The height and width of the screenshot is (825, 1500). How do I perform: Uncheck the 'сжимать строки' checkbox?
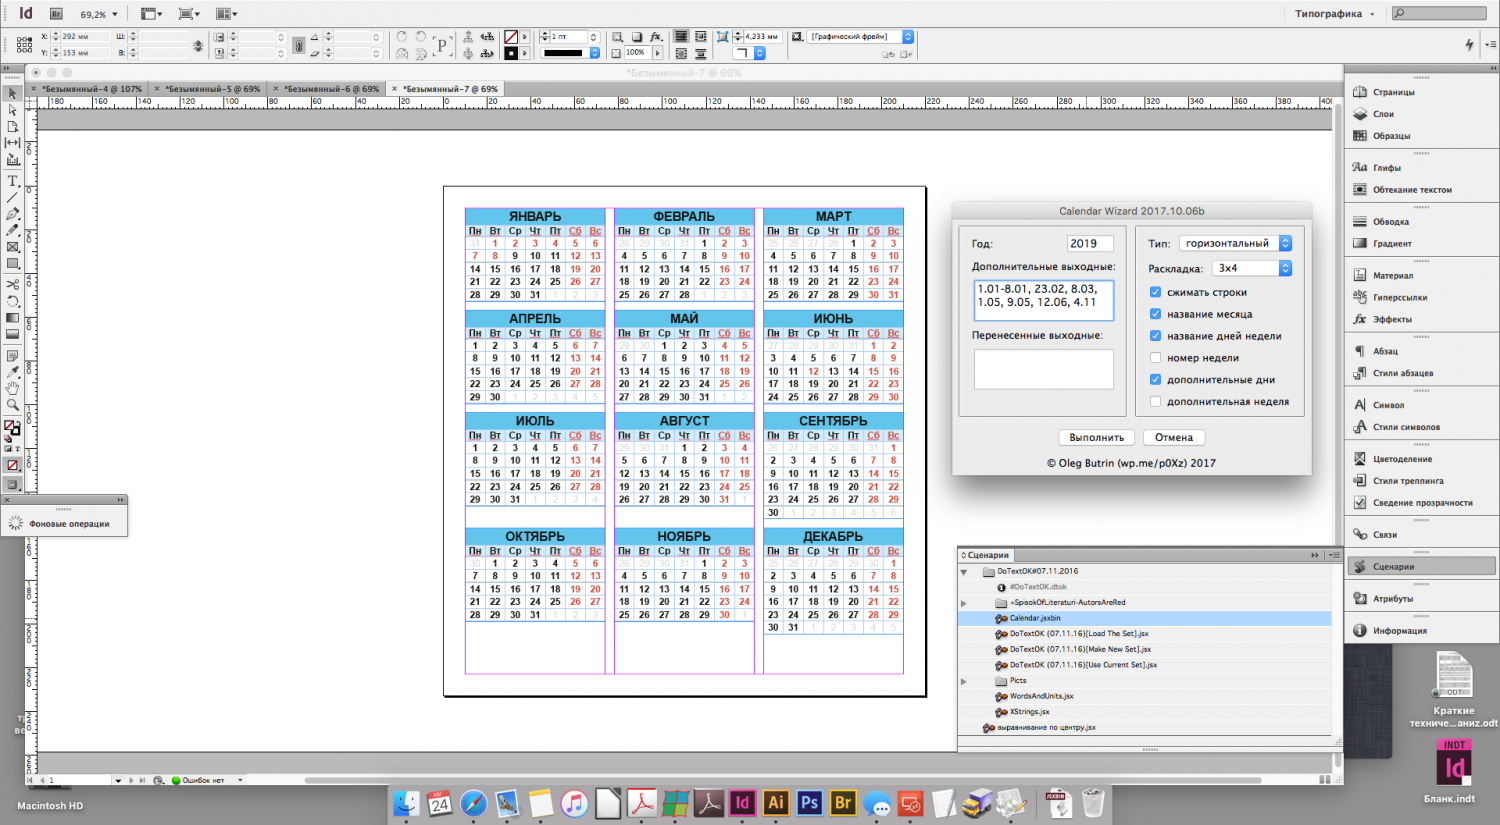1156,292
